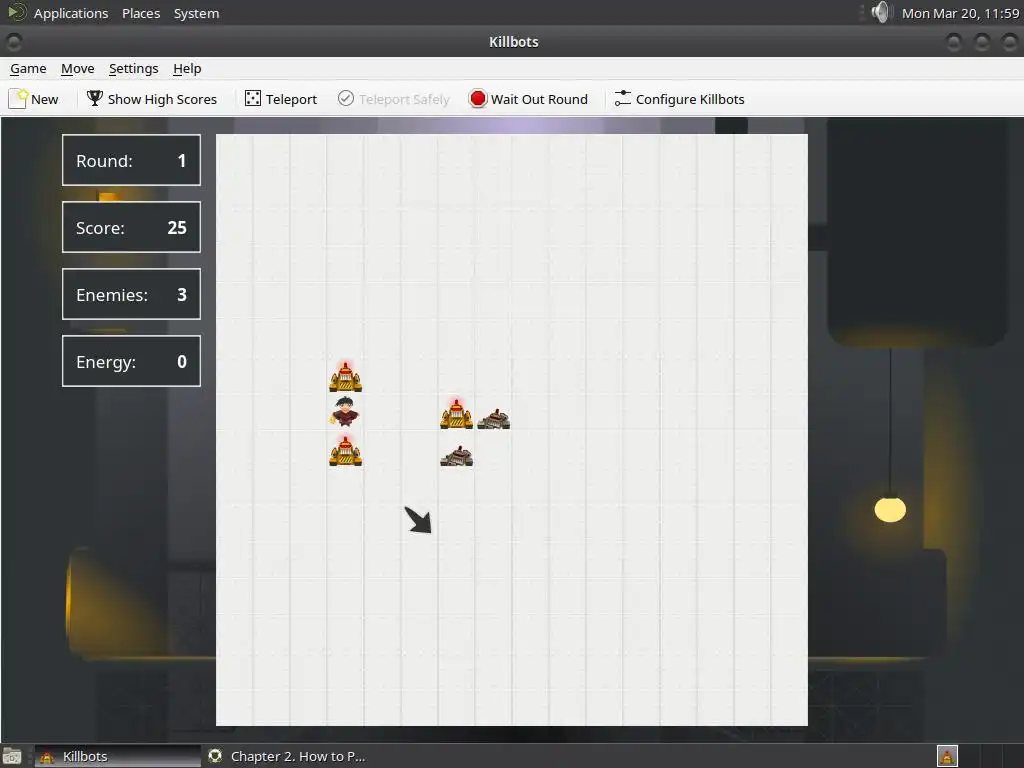Image resolution: width=1024 pixels, height=768 pixels.
Task: Click the Show High Scores button label
Action: pos(162,99)
